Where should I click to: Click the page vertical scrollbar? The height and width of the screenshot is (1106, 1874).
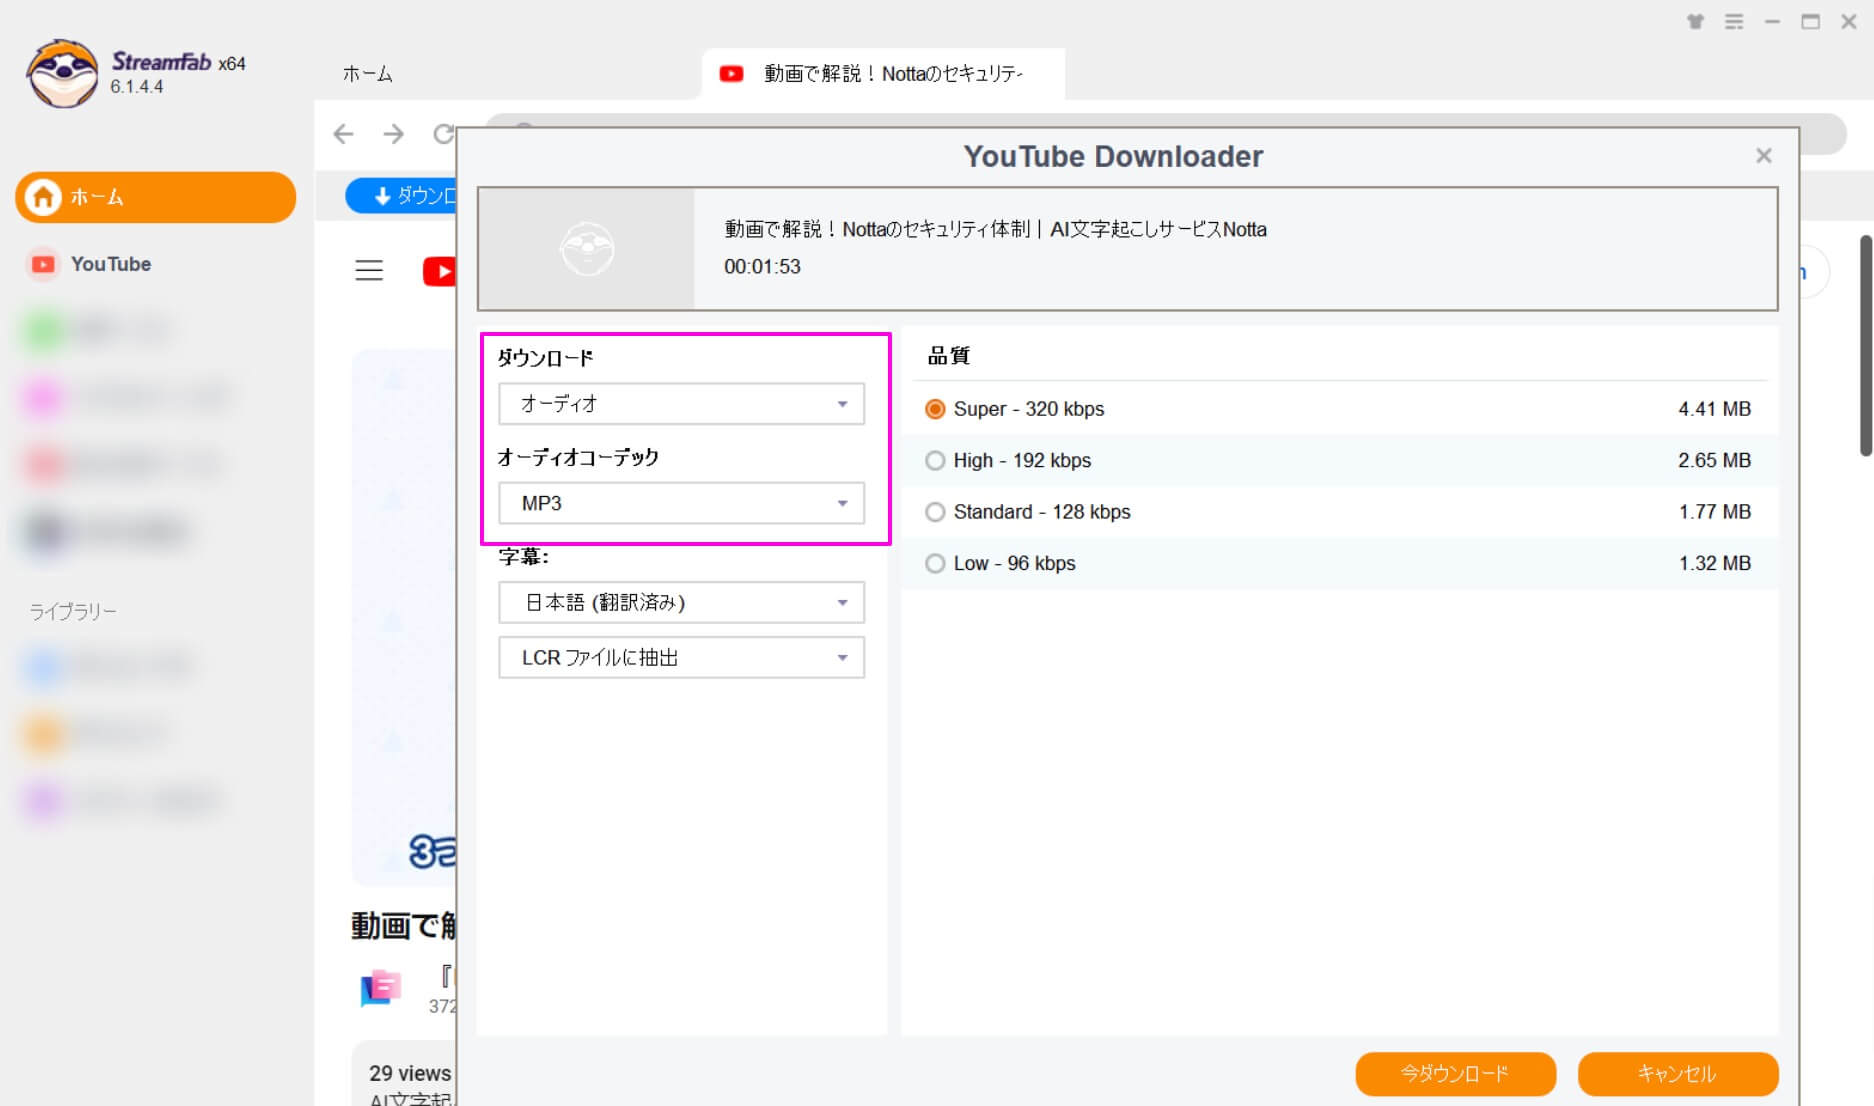[x=1866, y=345]
